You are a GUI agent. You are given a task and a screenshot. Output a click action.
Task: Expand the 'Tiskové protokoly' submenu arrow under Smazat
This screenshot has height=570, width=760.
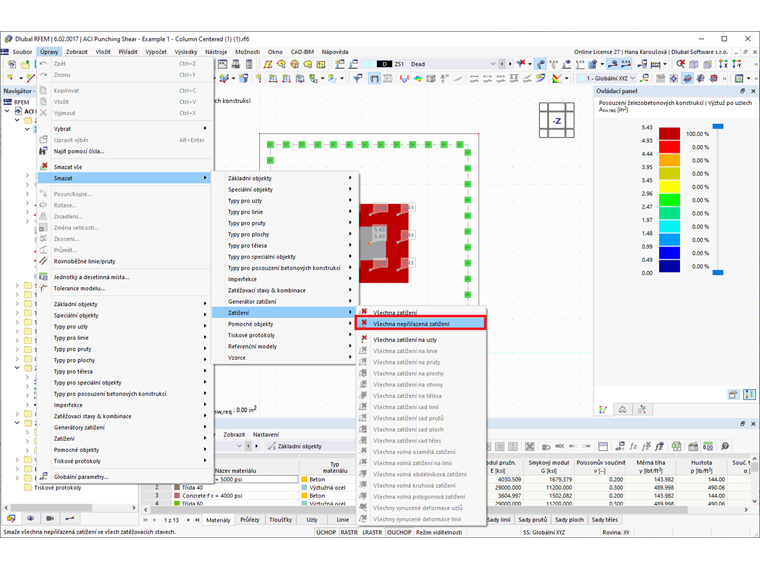tap(350, 335)
